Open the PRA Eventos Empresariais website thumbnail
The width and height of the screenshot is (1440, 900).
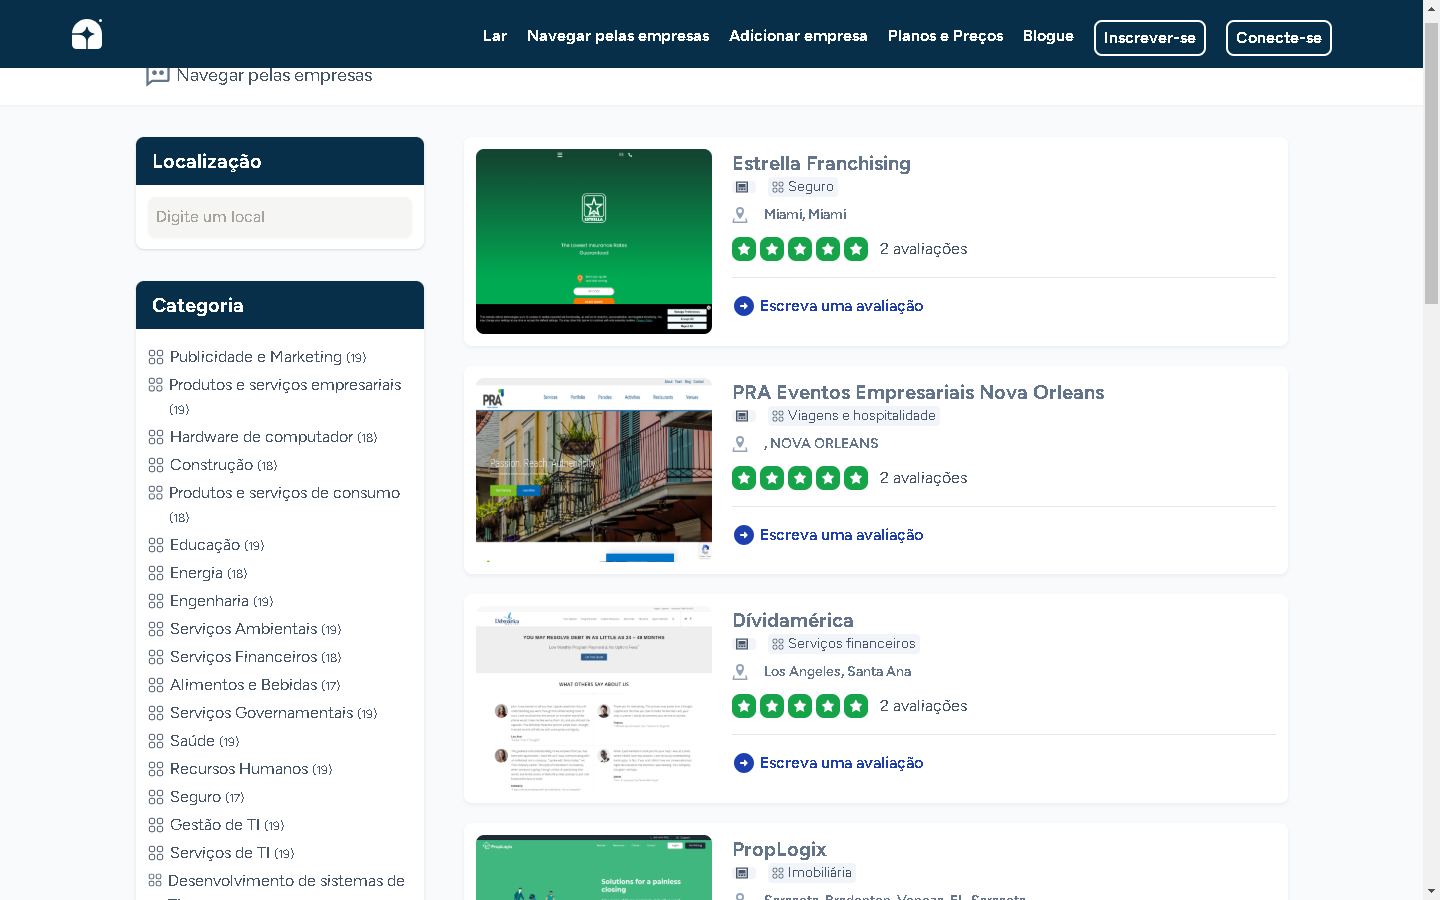coord(594,470)
